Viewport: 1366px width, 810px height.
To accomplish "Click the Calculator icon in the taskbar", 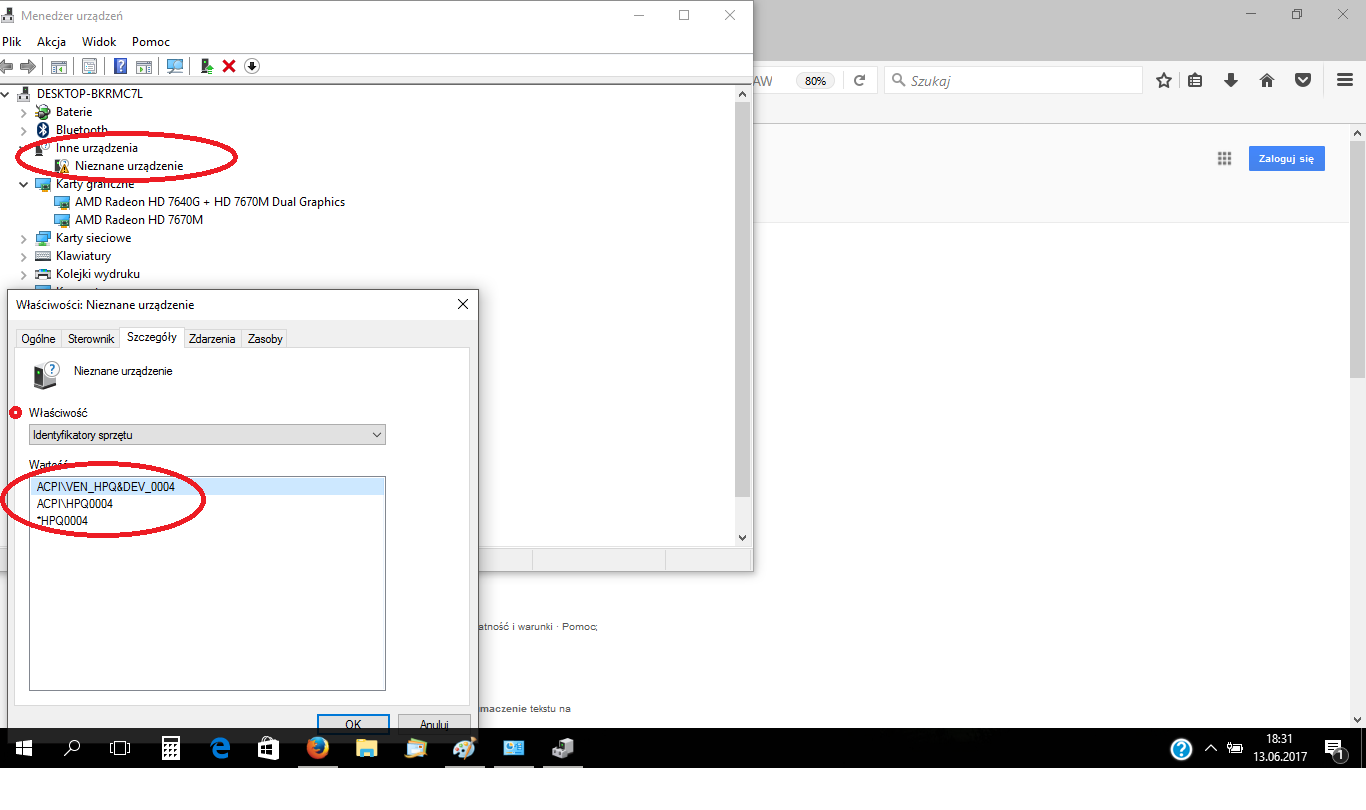I will click(x=171, y=748).
